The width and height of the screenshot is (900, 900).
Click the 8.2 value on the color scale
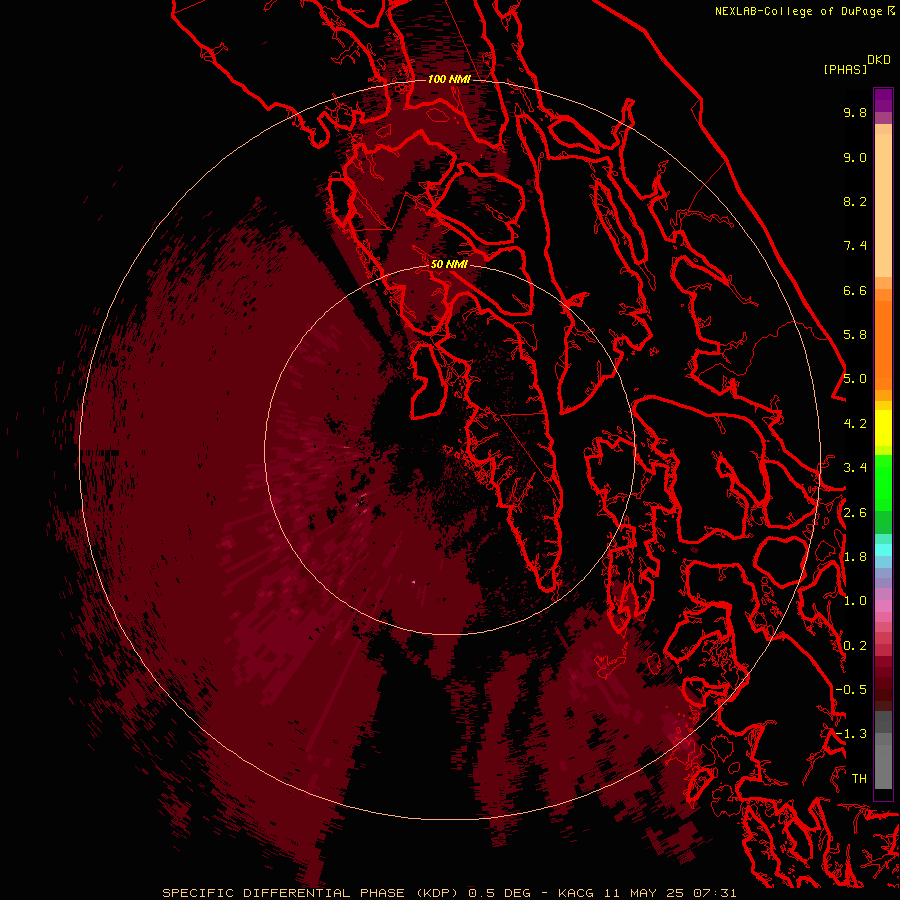pos(855,201)
